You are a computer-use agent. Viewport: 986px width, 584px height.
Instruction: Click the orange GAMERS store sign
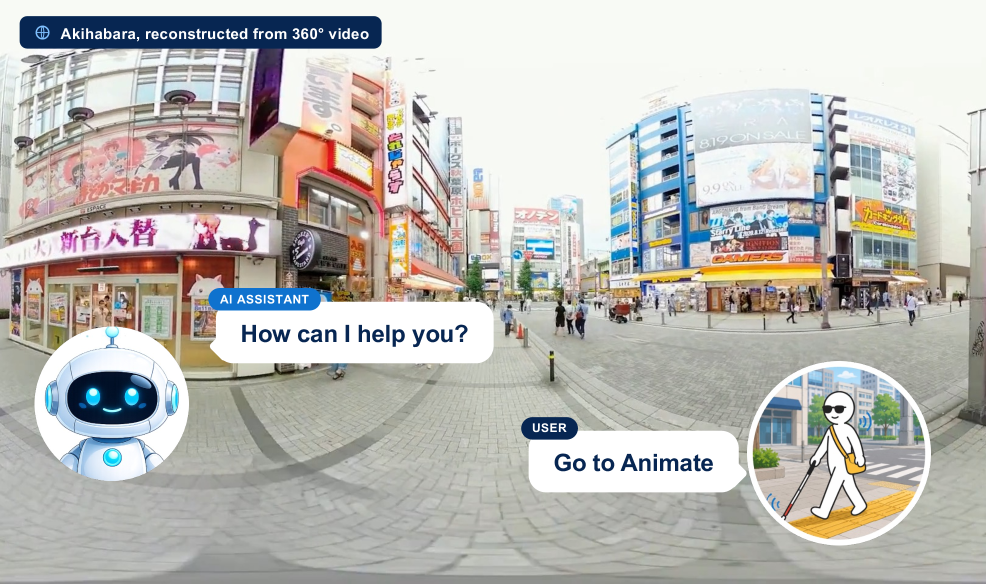pyautogui.click(x=748, y=258)
